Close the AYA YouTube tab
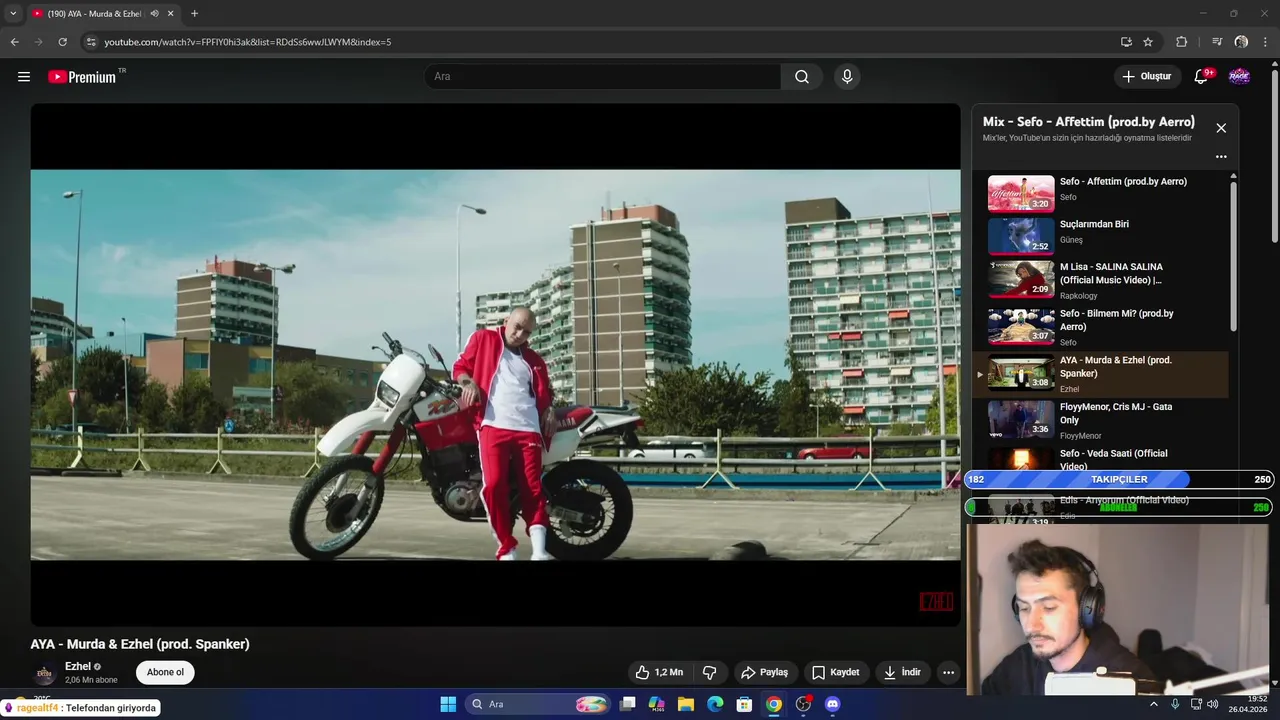 click(x=170, y=14)
